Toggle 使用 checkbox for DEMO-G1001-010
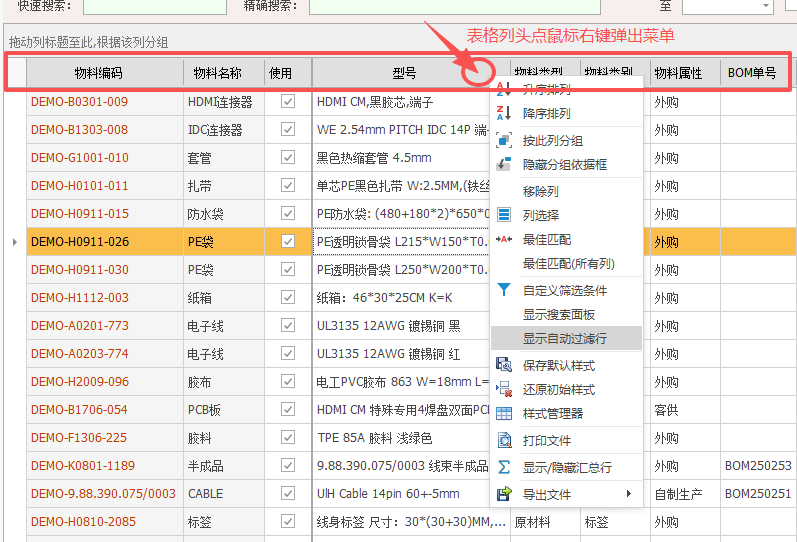The width and height of the screenshot is (797, 542). (x=288, y=158)
